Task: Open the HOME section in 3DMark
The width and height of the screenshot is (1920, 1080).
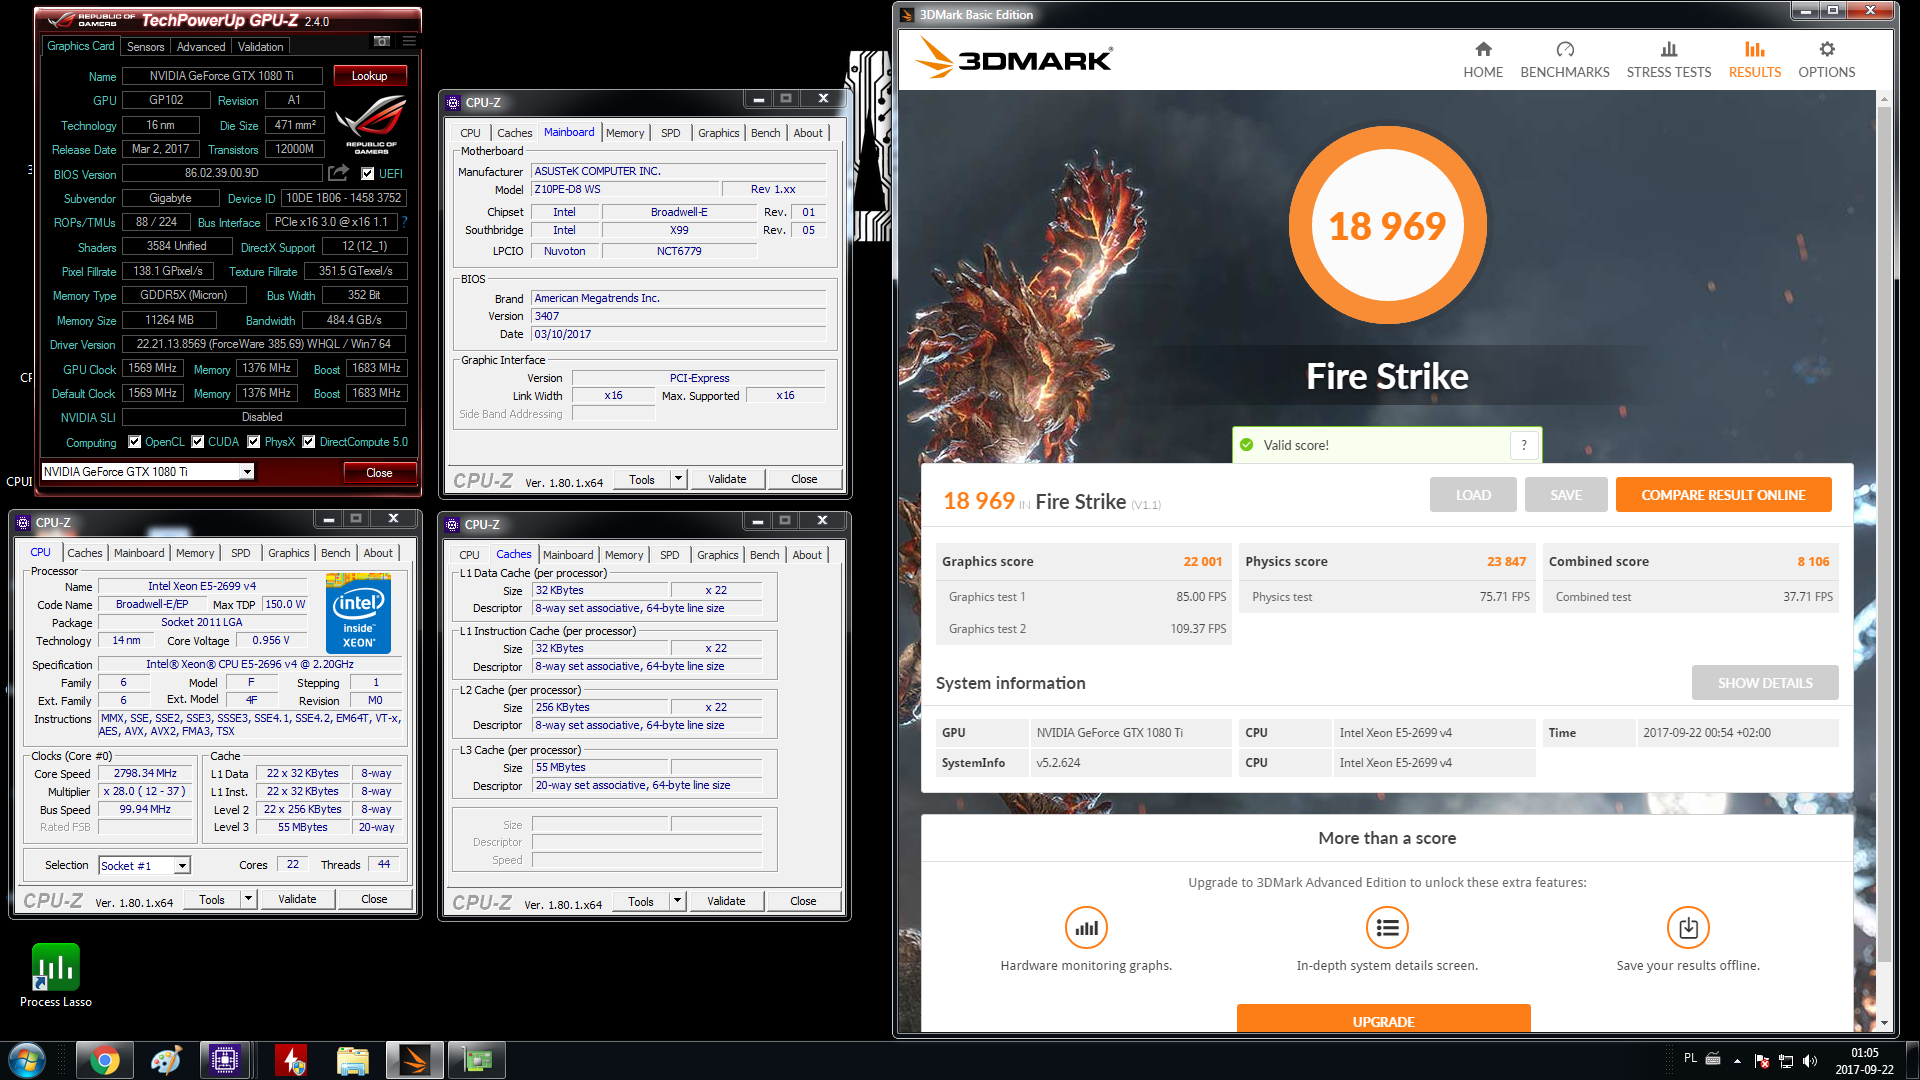Action: pos(1482,60)
